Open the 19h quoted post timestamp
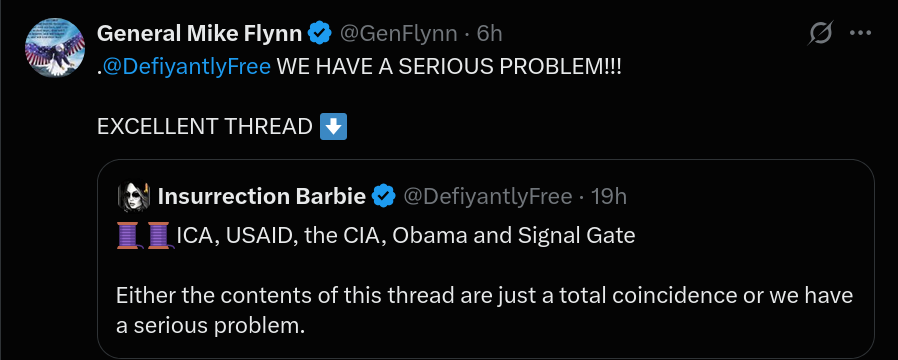Screen dimensions: 898x360 coord(609,196)
